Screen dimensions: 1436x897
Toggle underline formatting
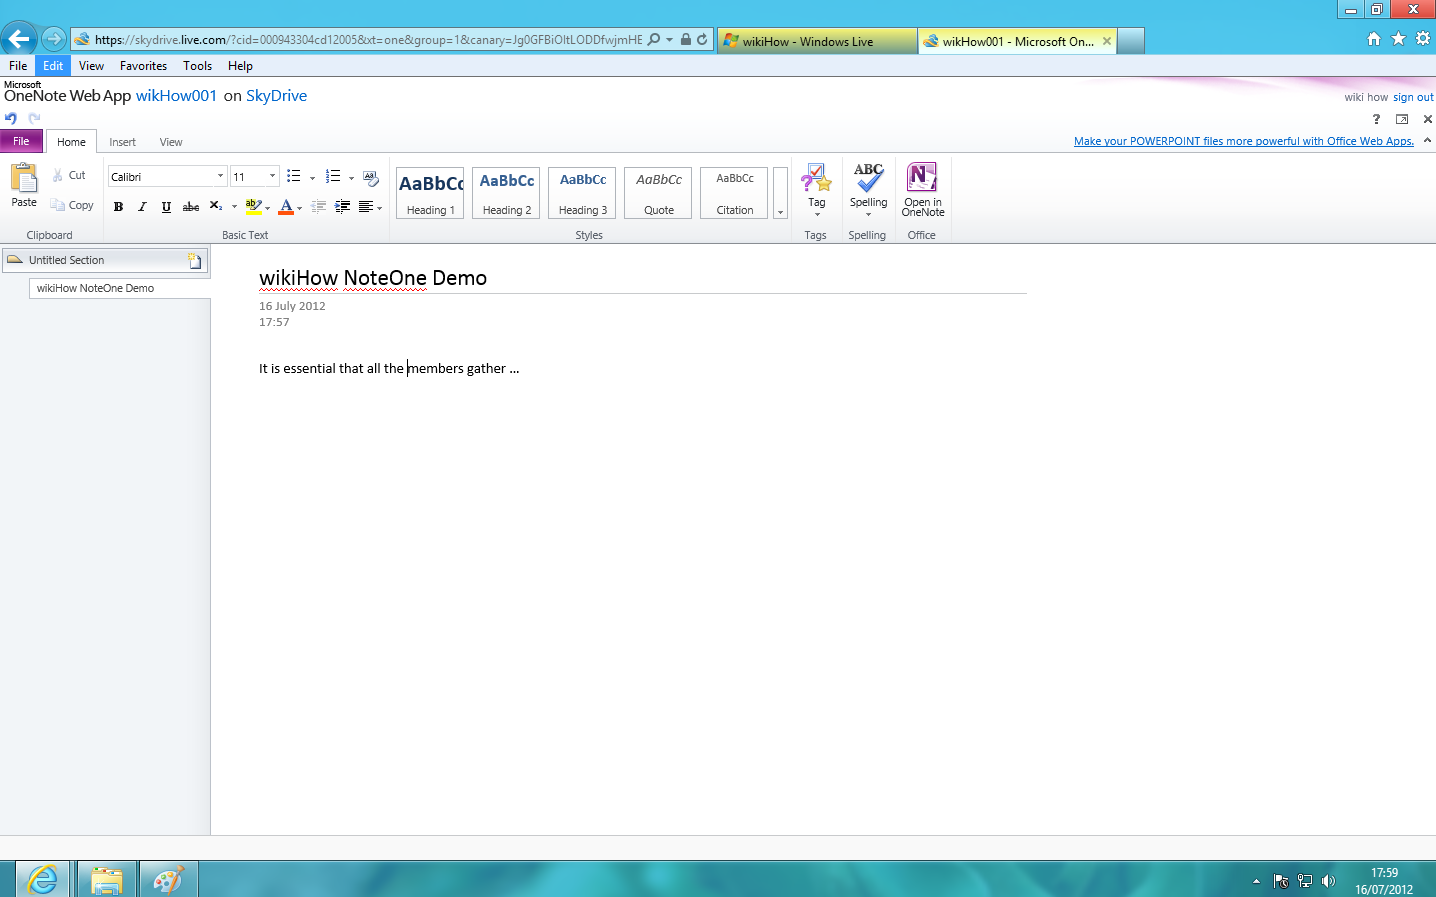click(x=166, y=207)
